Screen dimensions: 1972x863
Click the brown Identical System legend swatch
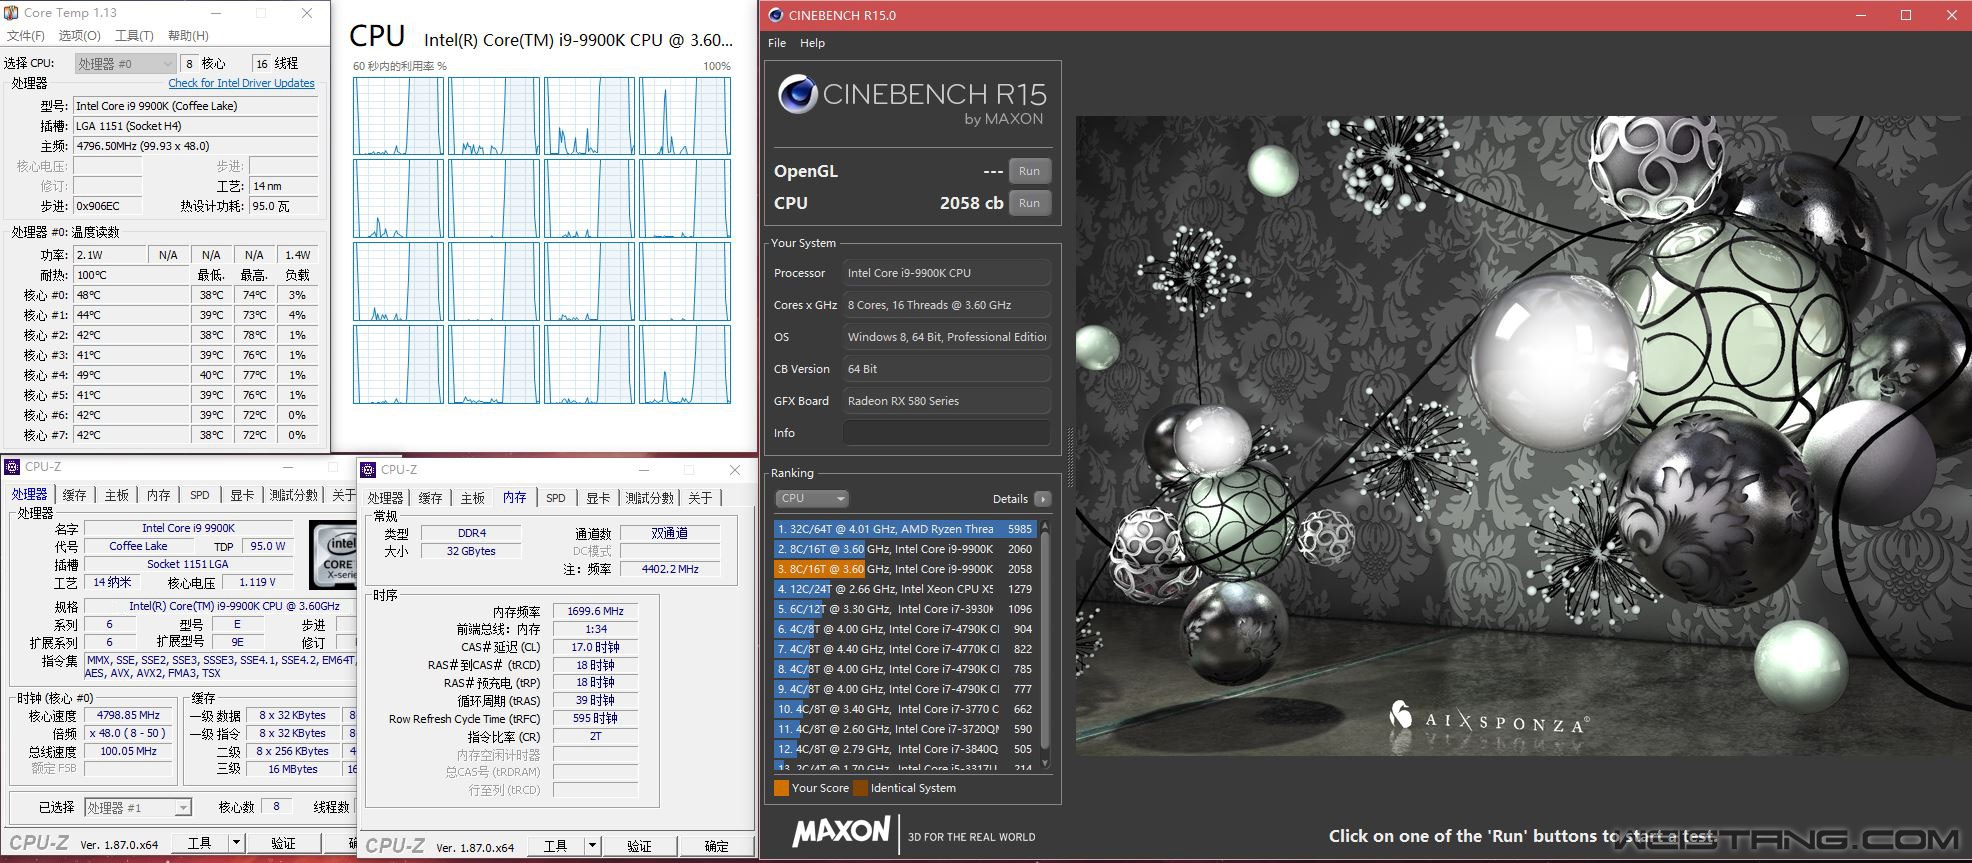[x=860, y=788]
